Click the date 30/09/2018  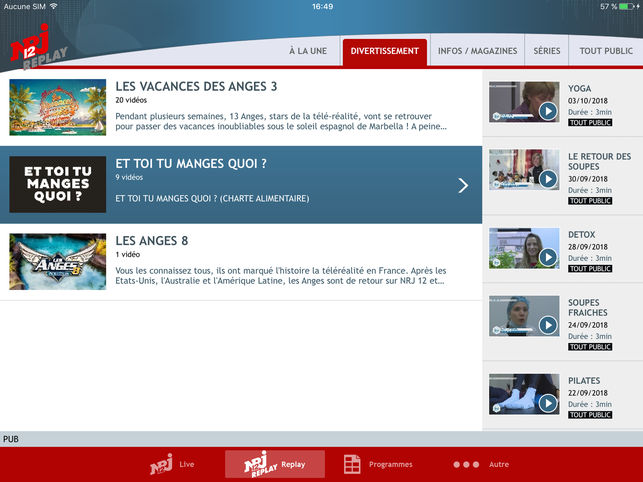pyautogui.click(x=588, y=179)
